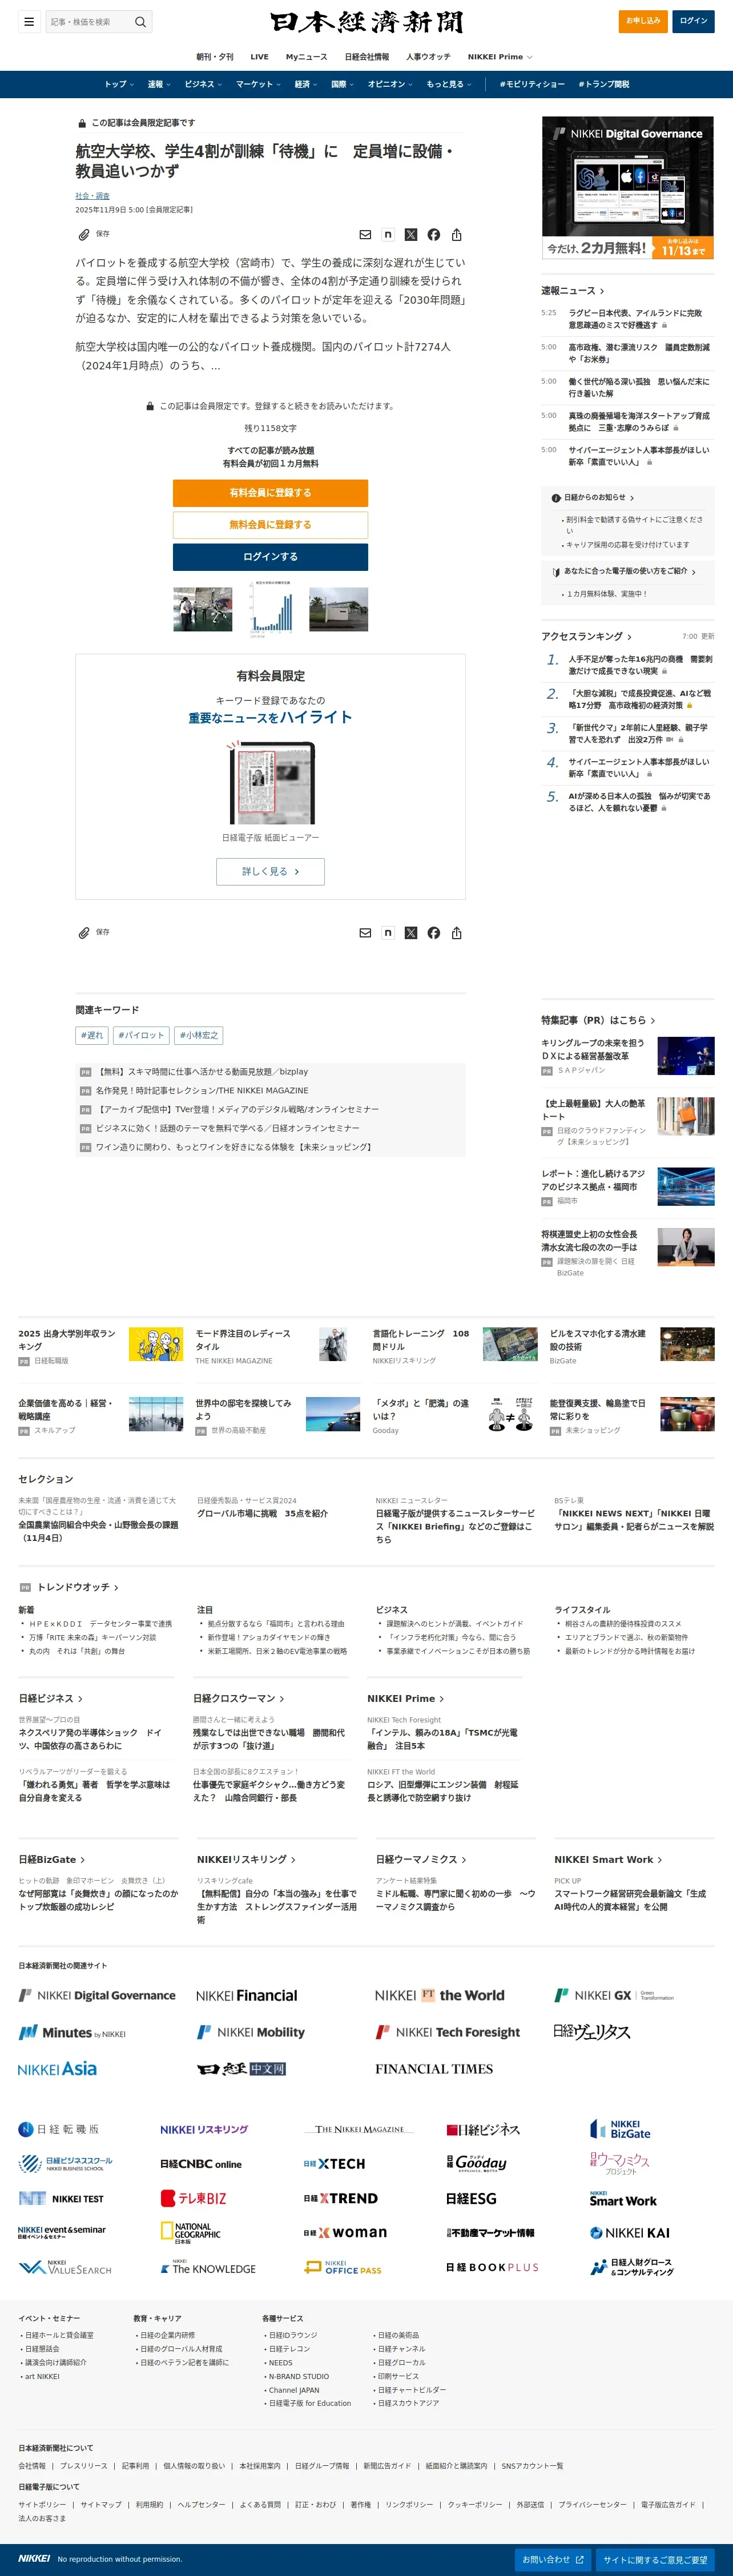Image resolution: width=733 pixels, height=2576 pixels.
Task: Expand the 経済 navigation dropdown
Action: pyautogui.click(x=306, y=84)
